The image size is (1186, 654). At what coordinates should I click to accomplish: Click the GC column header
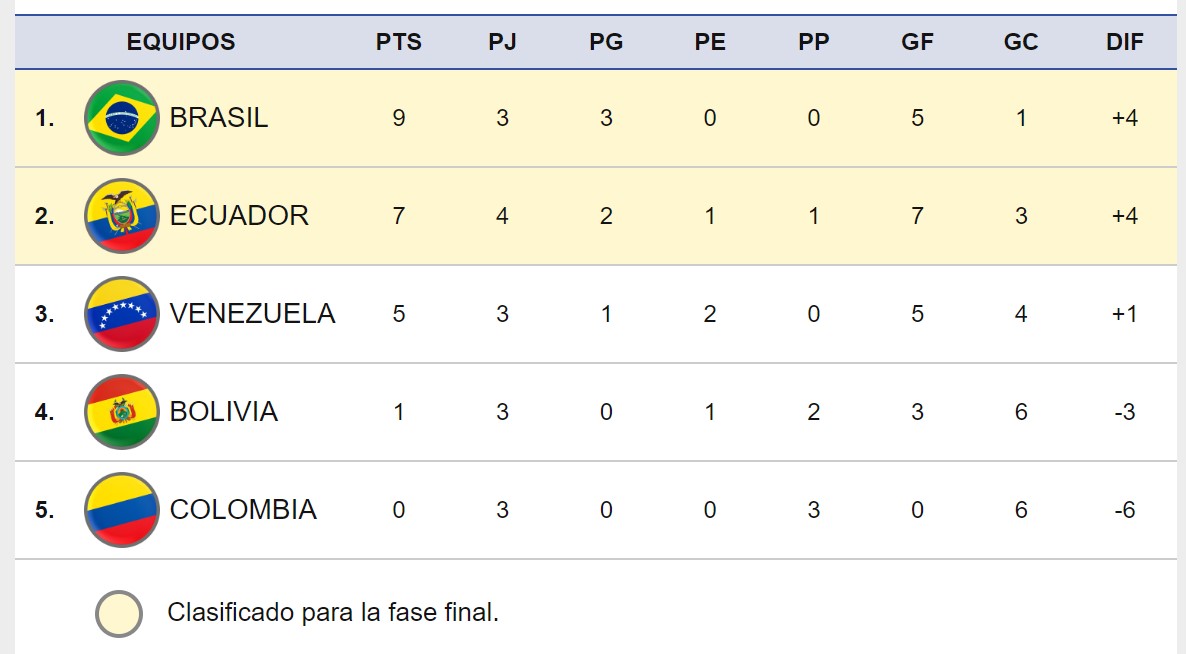point(1021,42)
